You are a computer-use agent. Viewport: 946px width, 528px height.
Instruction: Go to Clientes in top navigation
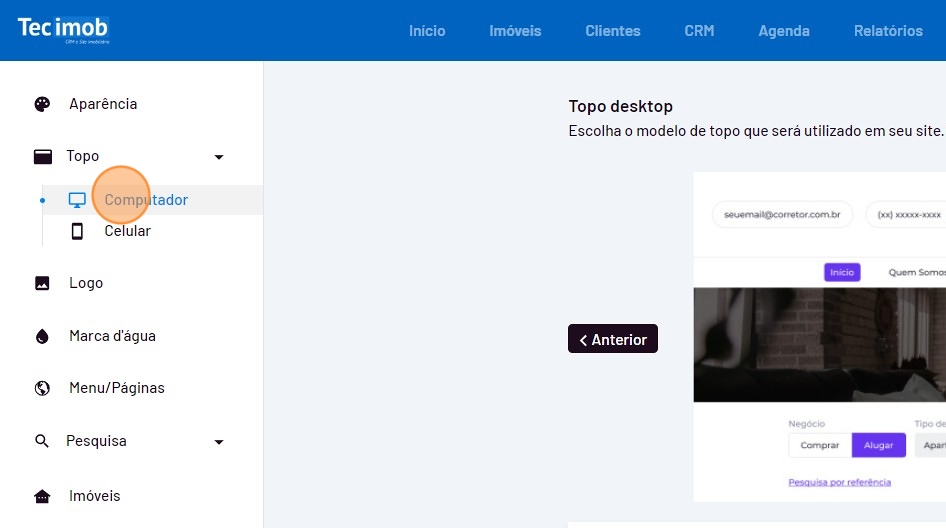[x=613, y=31]
